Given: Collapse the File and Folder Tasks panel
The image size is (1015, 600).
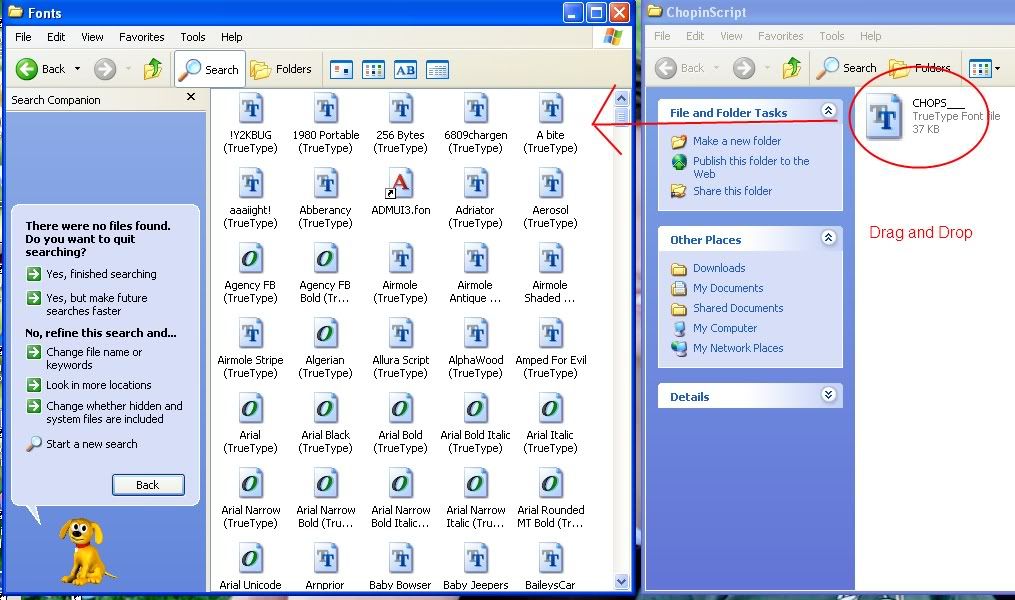Looking at the screenshot, I should click(x=828, y=111).
